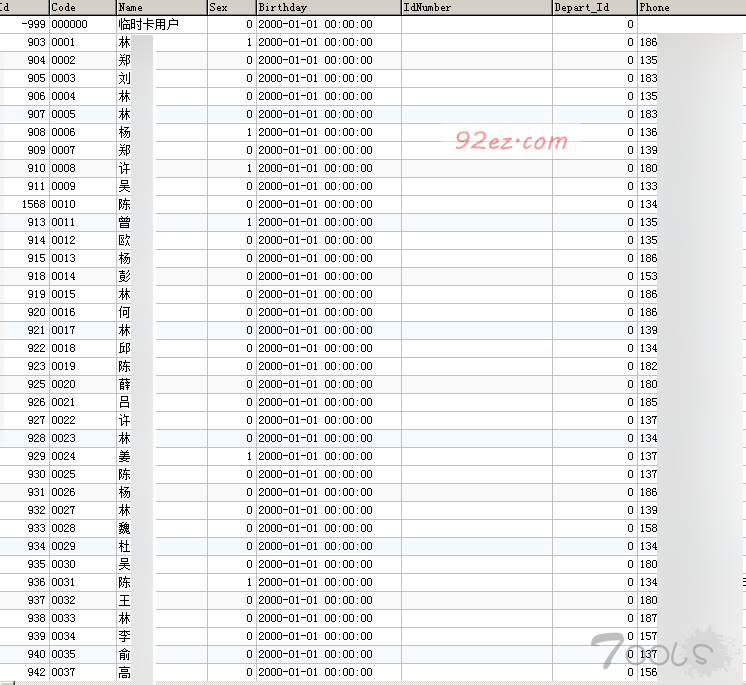Click the empty IdNumber cell in row 0016
The height and width of the screenshot is (685, 746).
tap(477, 313)
